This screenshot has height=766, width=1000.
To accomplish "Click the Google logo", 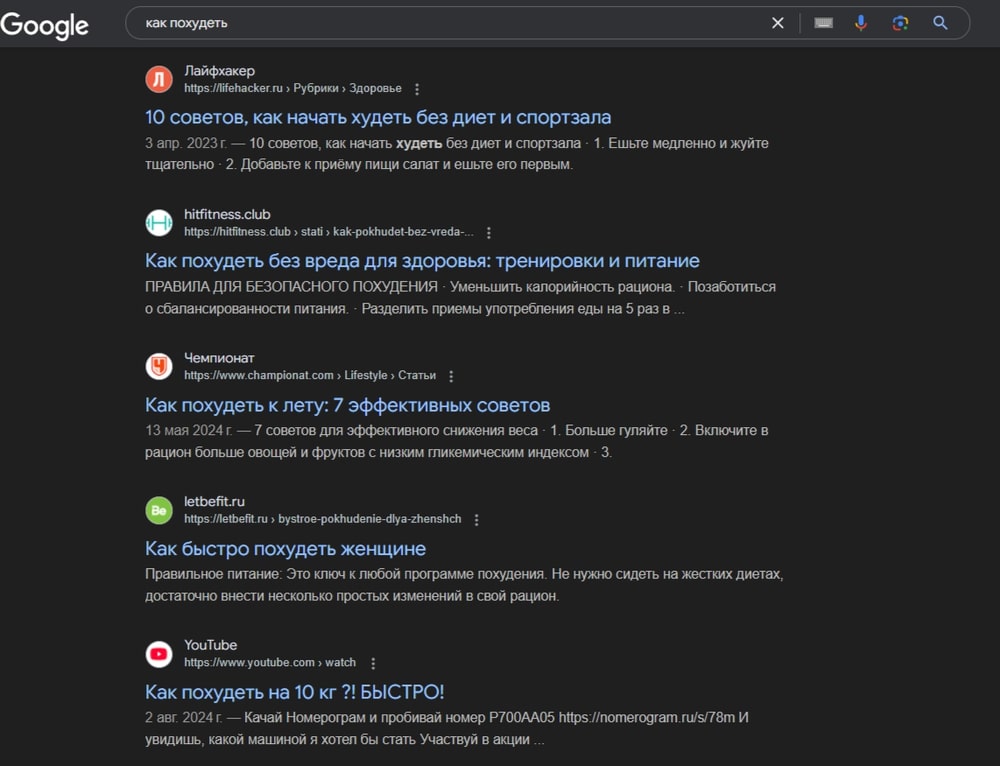I will click(x=45, y=26).
